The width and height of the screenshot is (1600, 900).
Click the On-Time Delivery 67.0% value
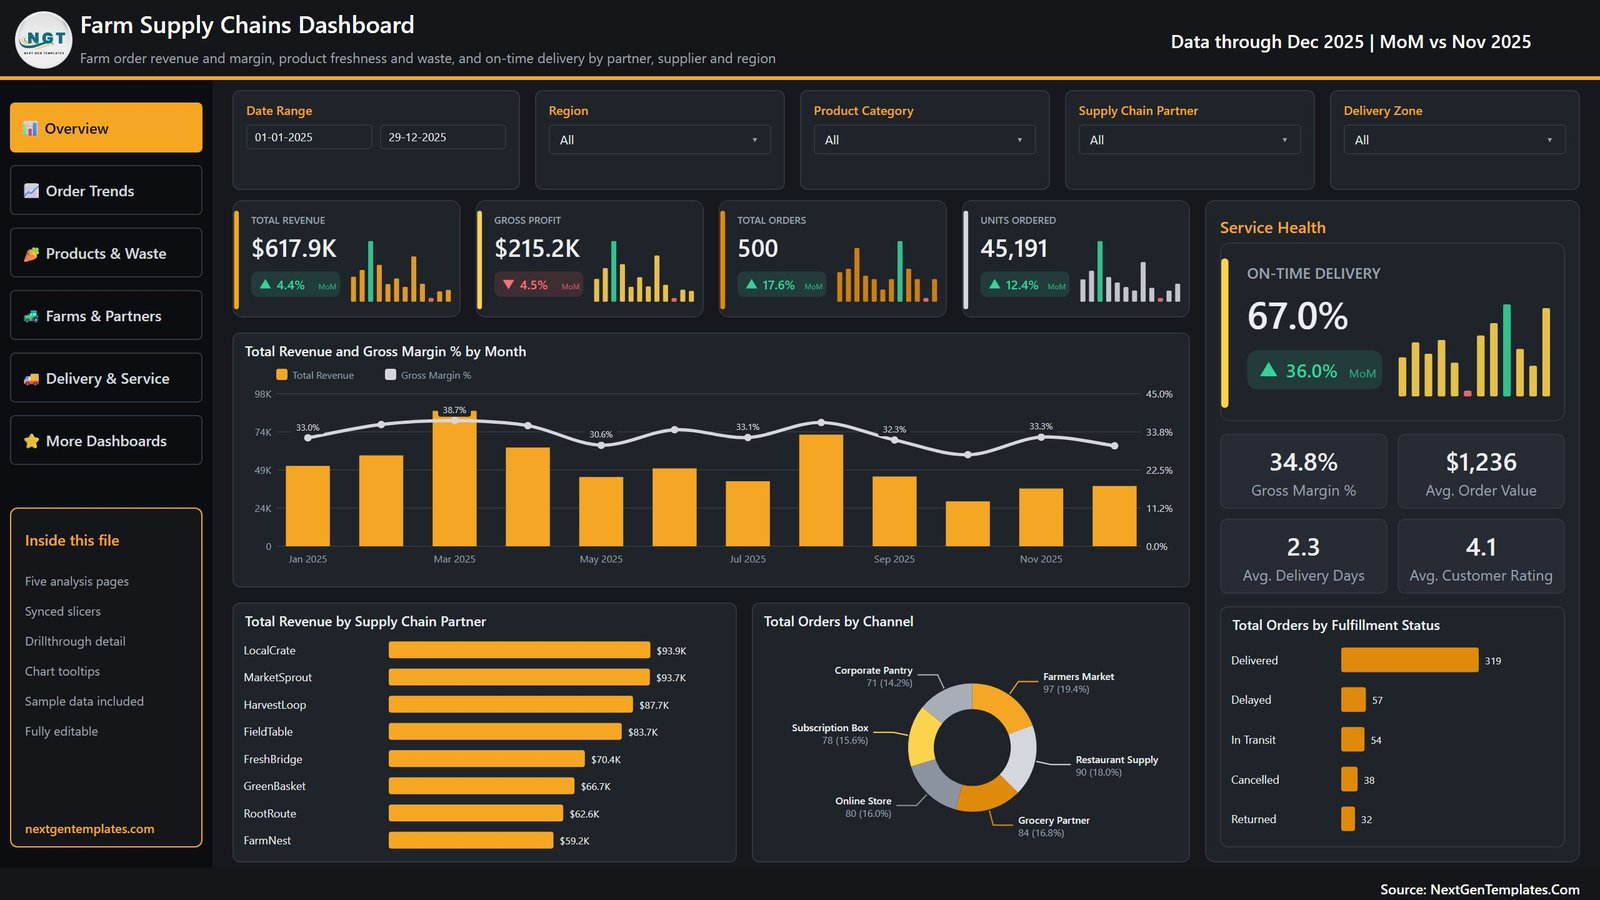[1297, 317]
